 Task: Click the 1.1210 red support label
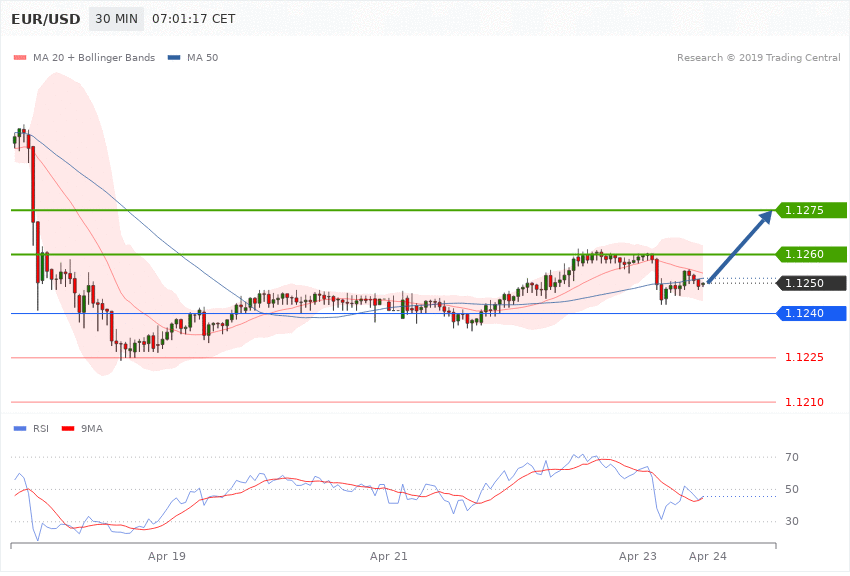click(x=804, y=402)
